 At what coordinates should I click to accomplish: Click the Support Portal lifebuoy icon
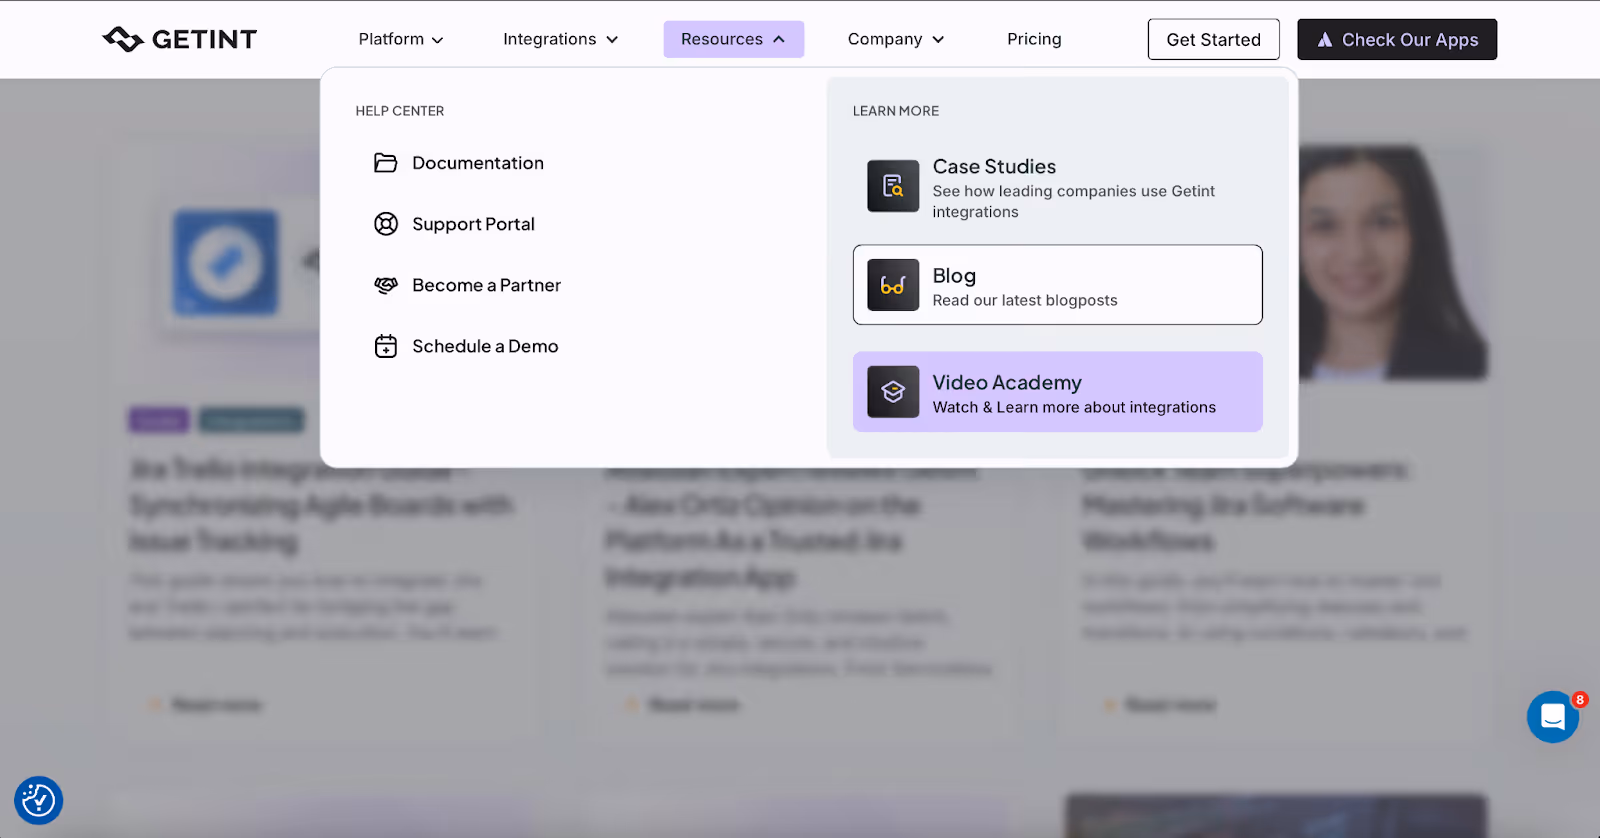click(x=386, y=224)
